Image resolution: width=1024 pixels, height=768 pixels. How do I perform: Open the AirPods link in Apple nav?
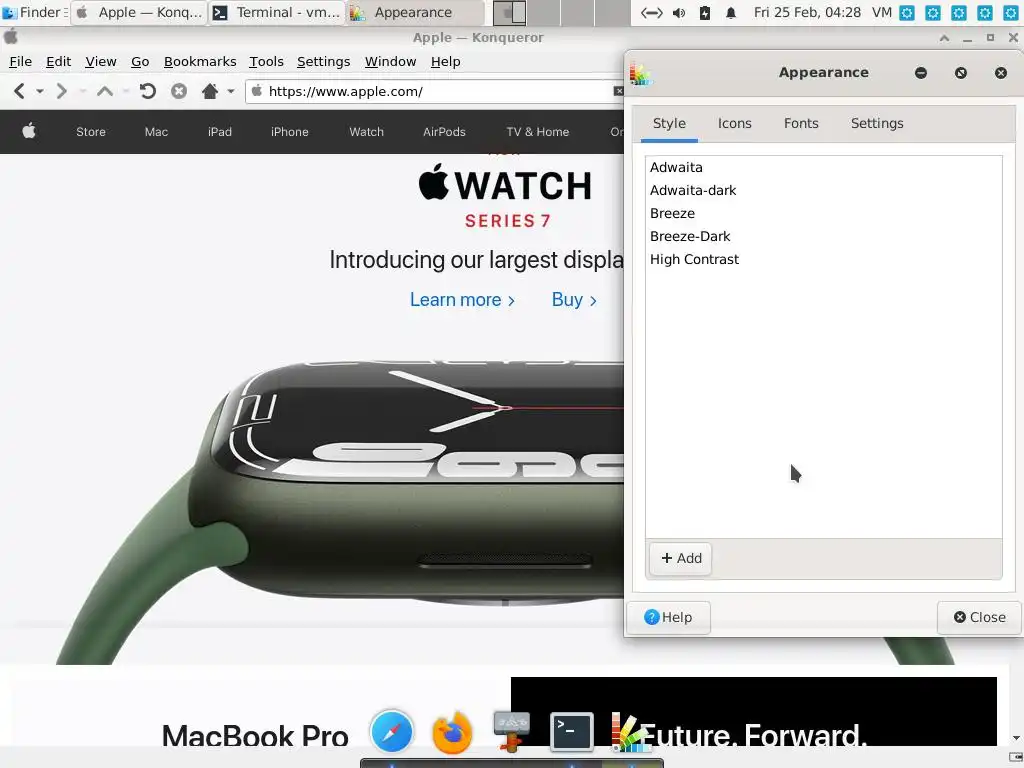tap(444, 132)
